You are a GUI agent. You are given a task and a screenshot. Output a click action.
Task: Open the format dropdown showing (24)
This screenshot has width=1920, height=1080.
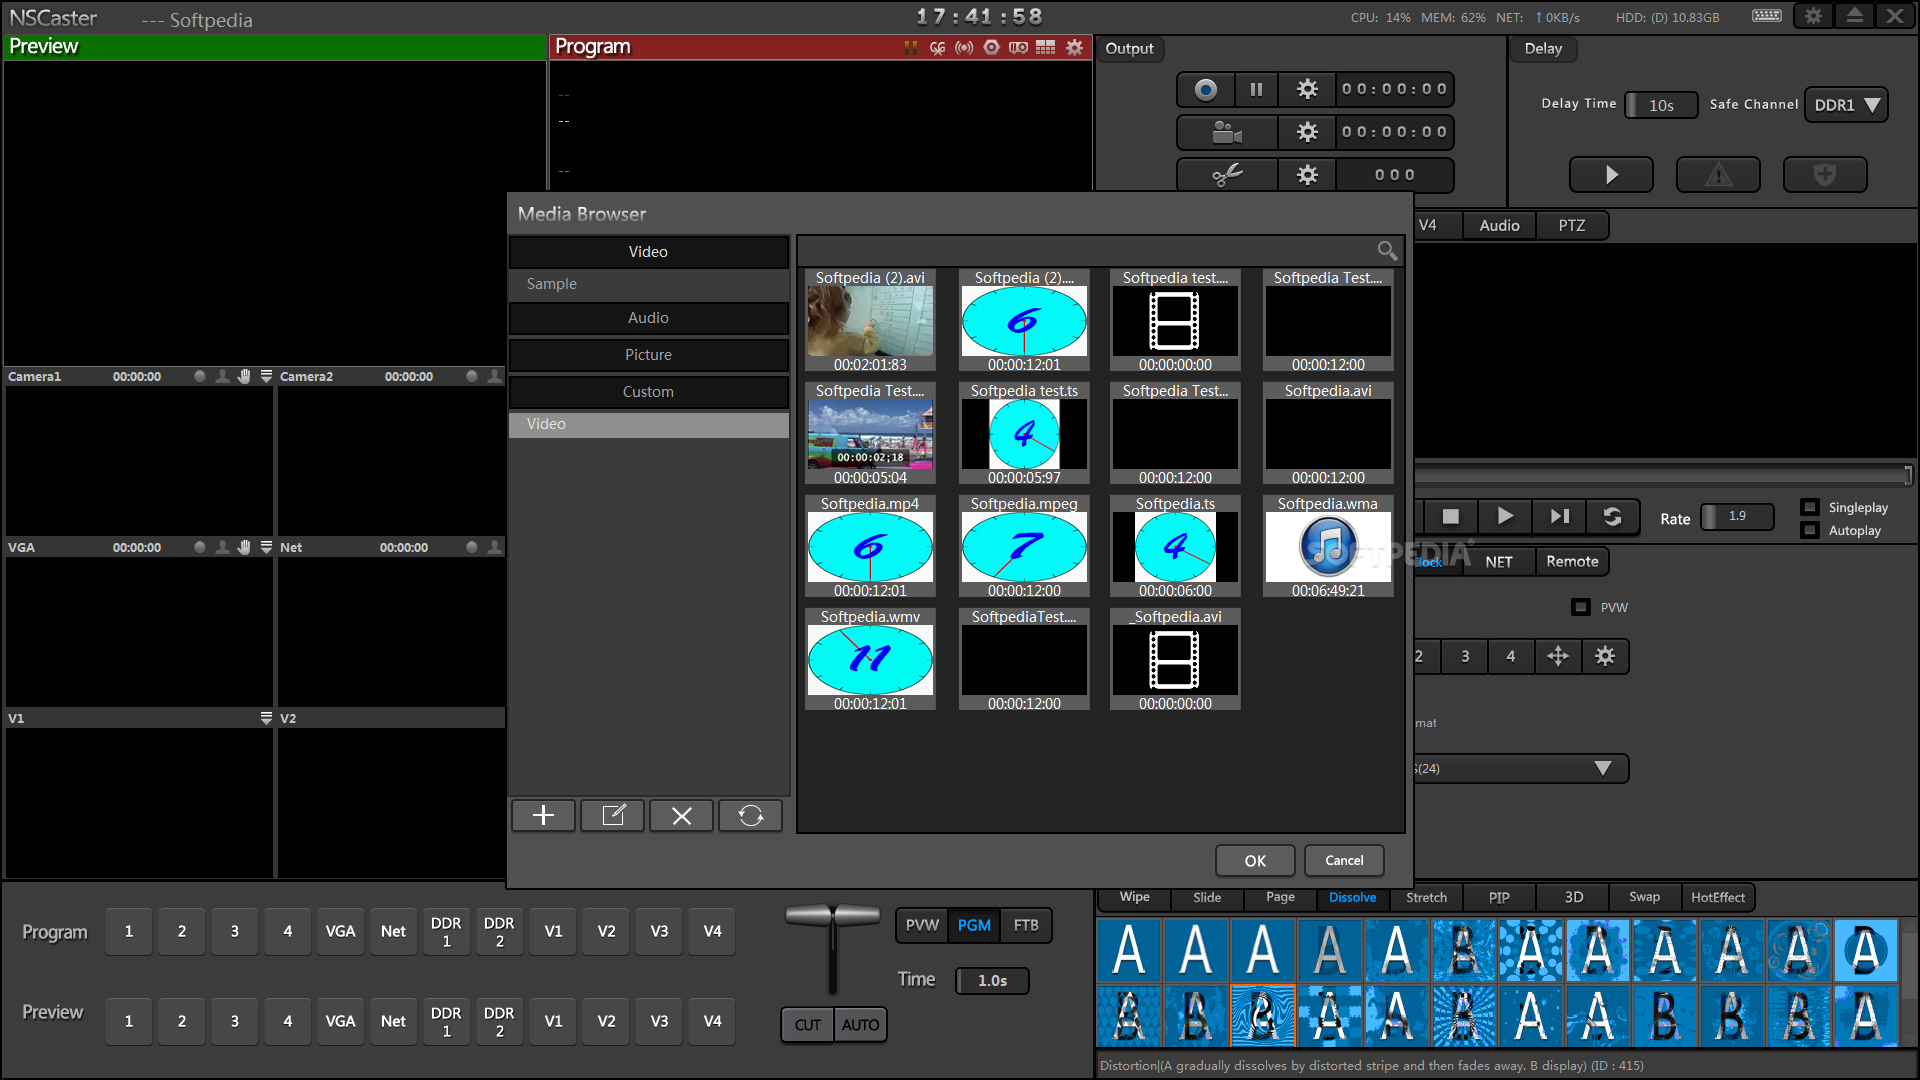click(1522, 768)
